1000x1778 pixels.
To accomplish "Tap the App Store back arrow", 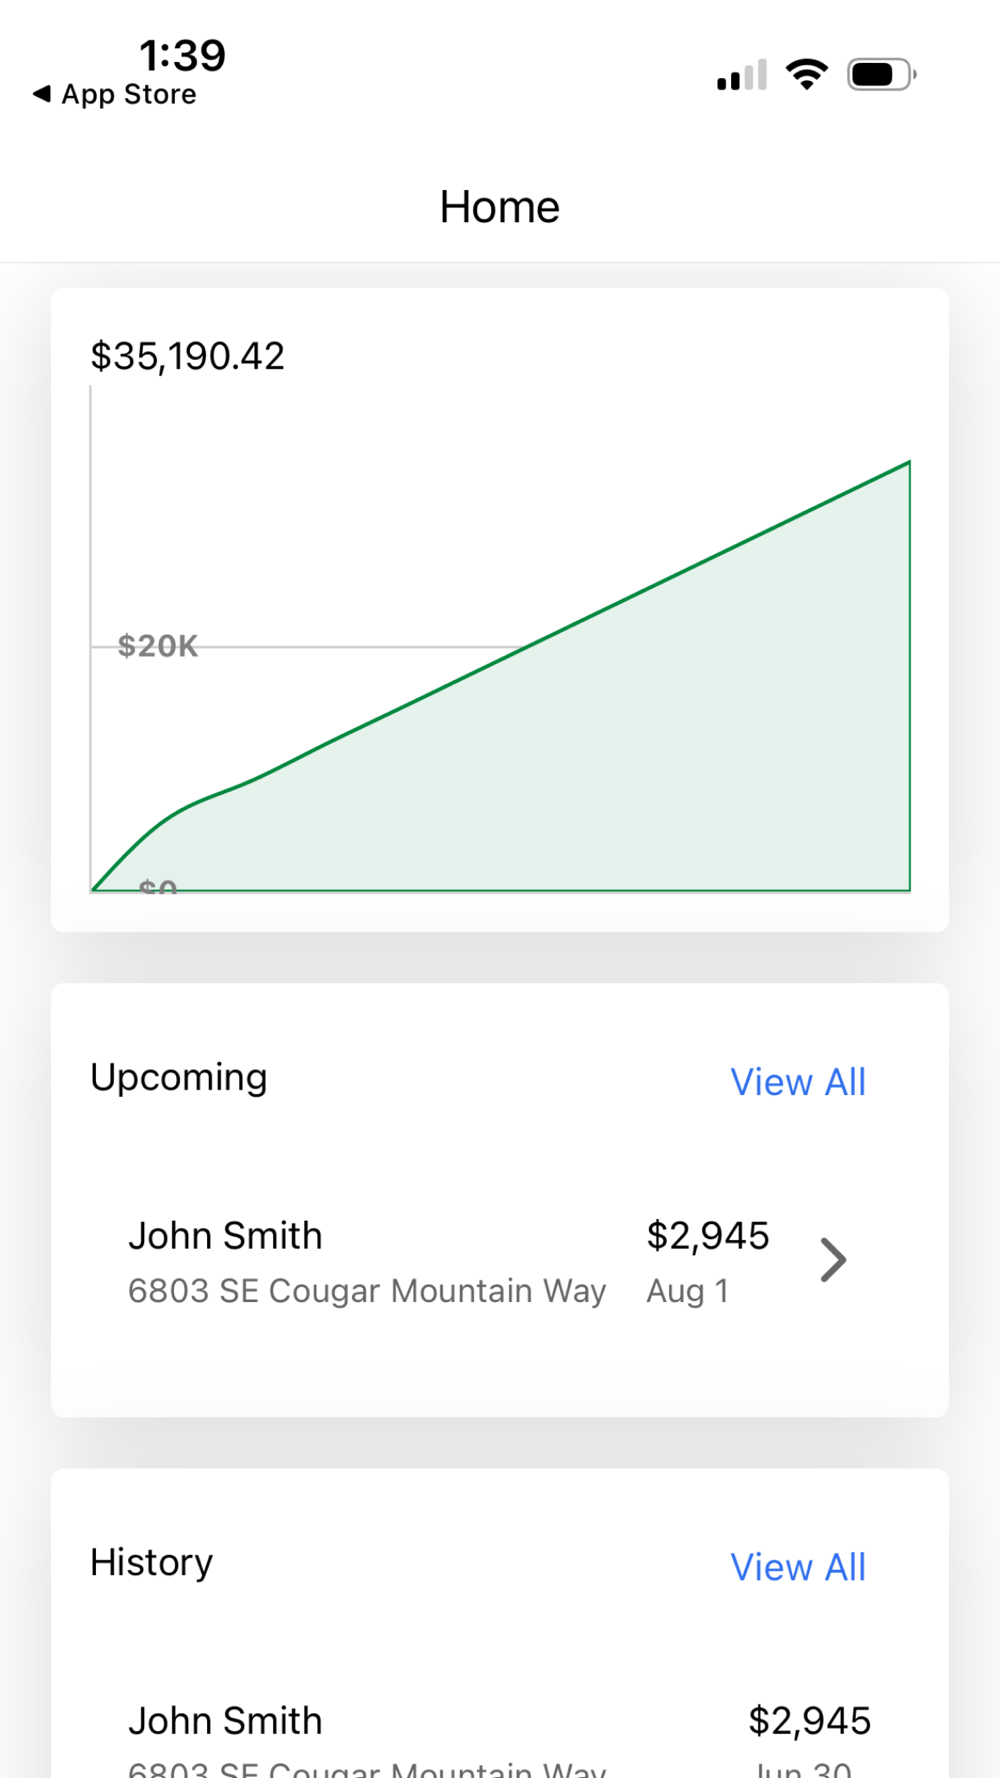I will (x=41, y=94).
